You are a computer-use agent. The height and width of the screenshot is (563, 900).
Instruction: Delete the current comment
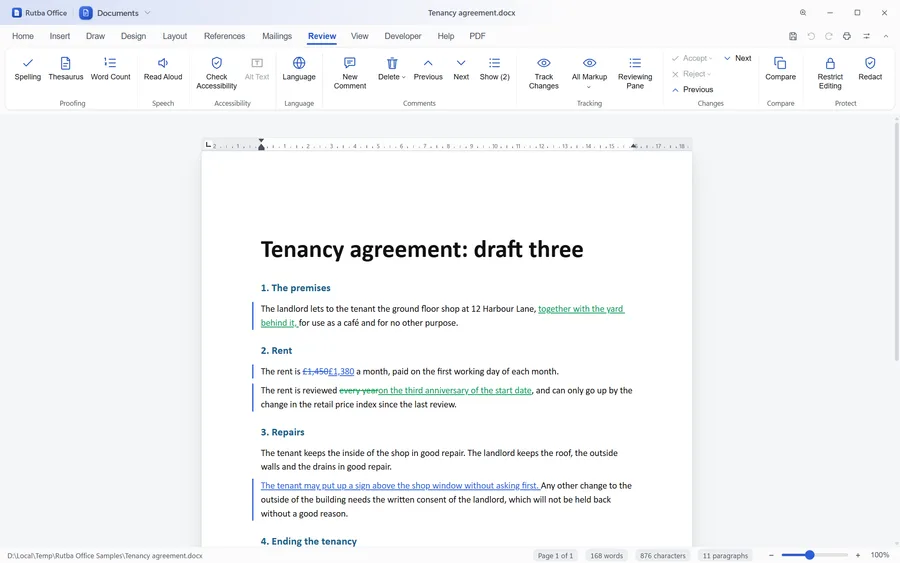click(x=389, y=69)
